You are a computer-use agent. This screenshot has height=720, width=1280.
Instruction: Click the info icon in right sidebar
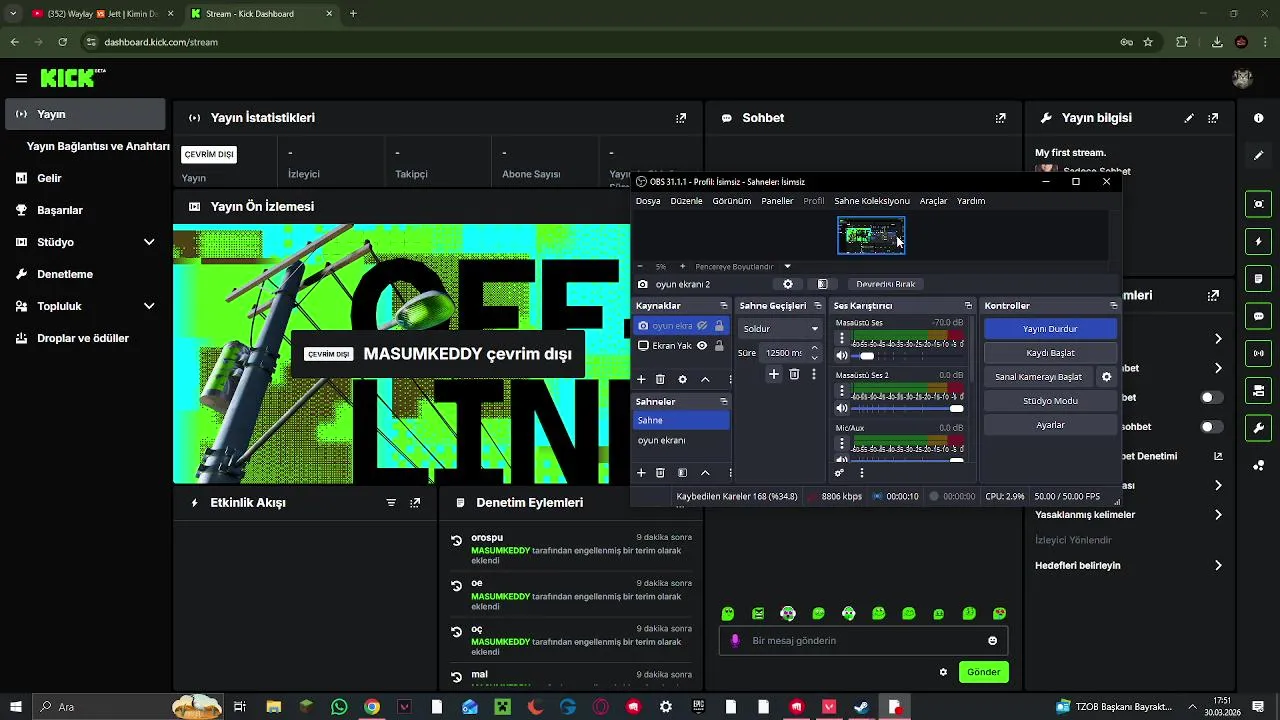1258,118
